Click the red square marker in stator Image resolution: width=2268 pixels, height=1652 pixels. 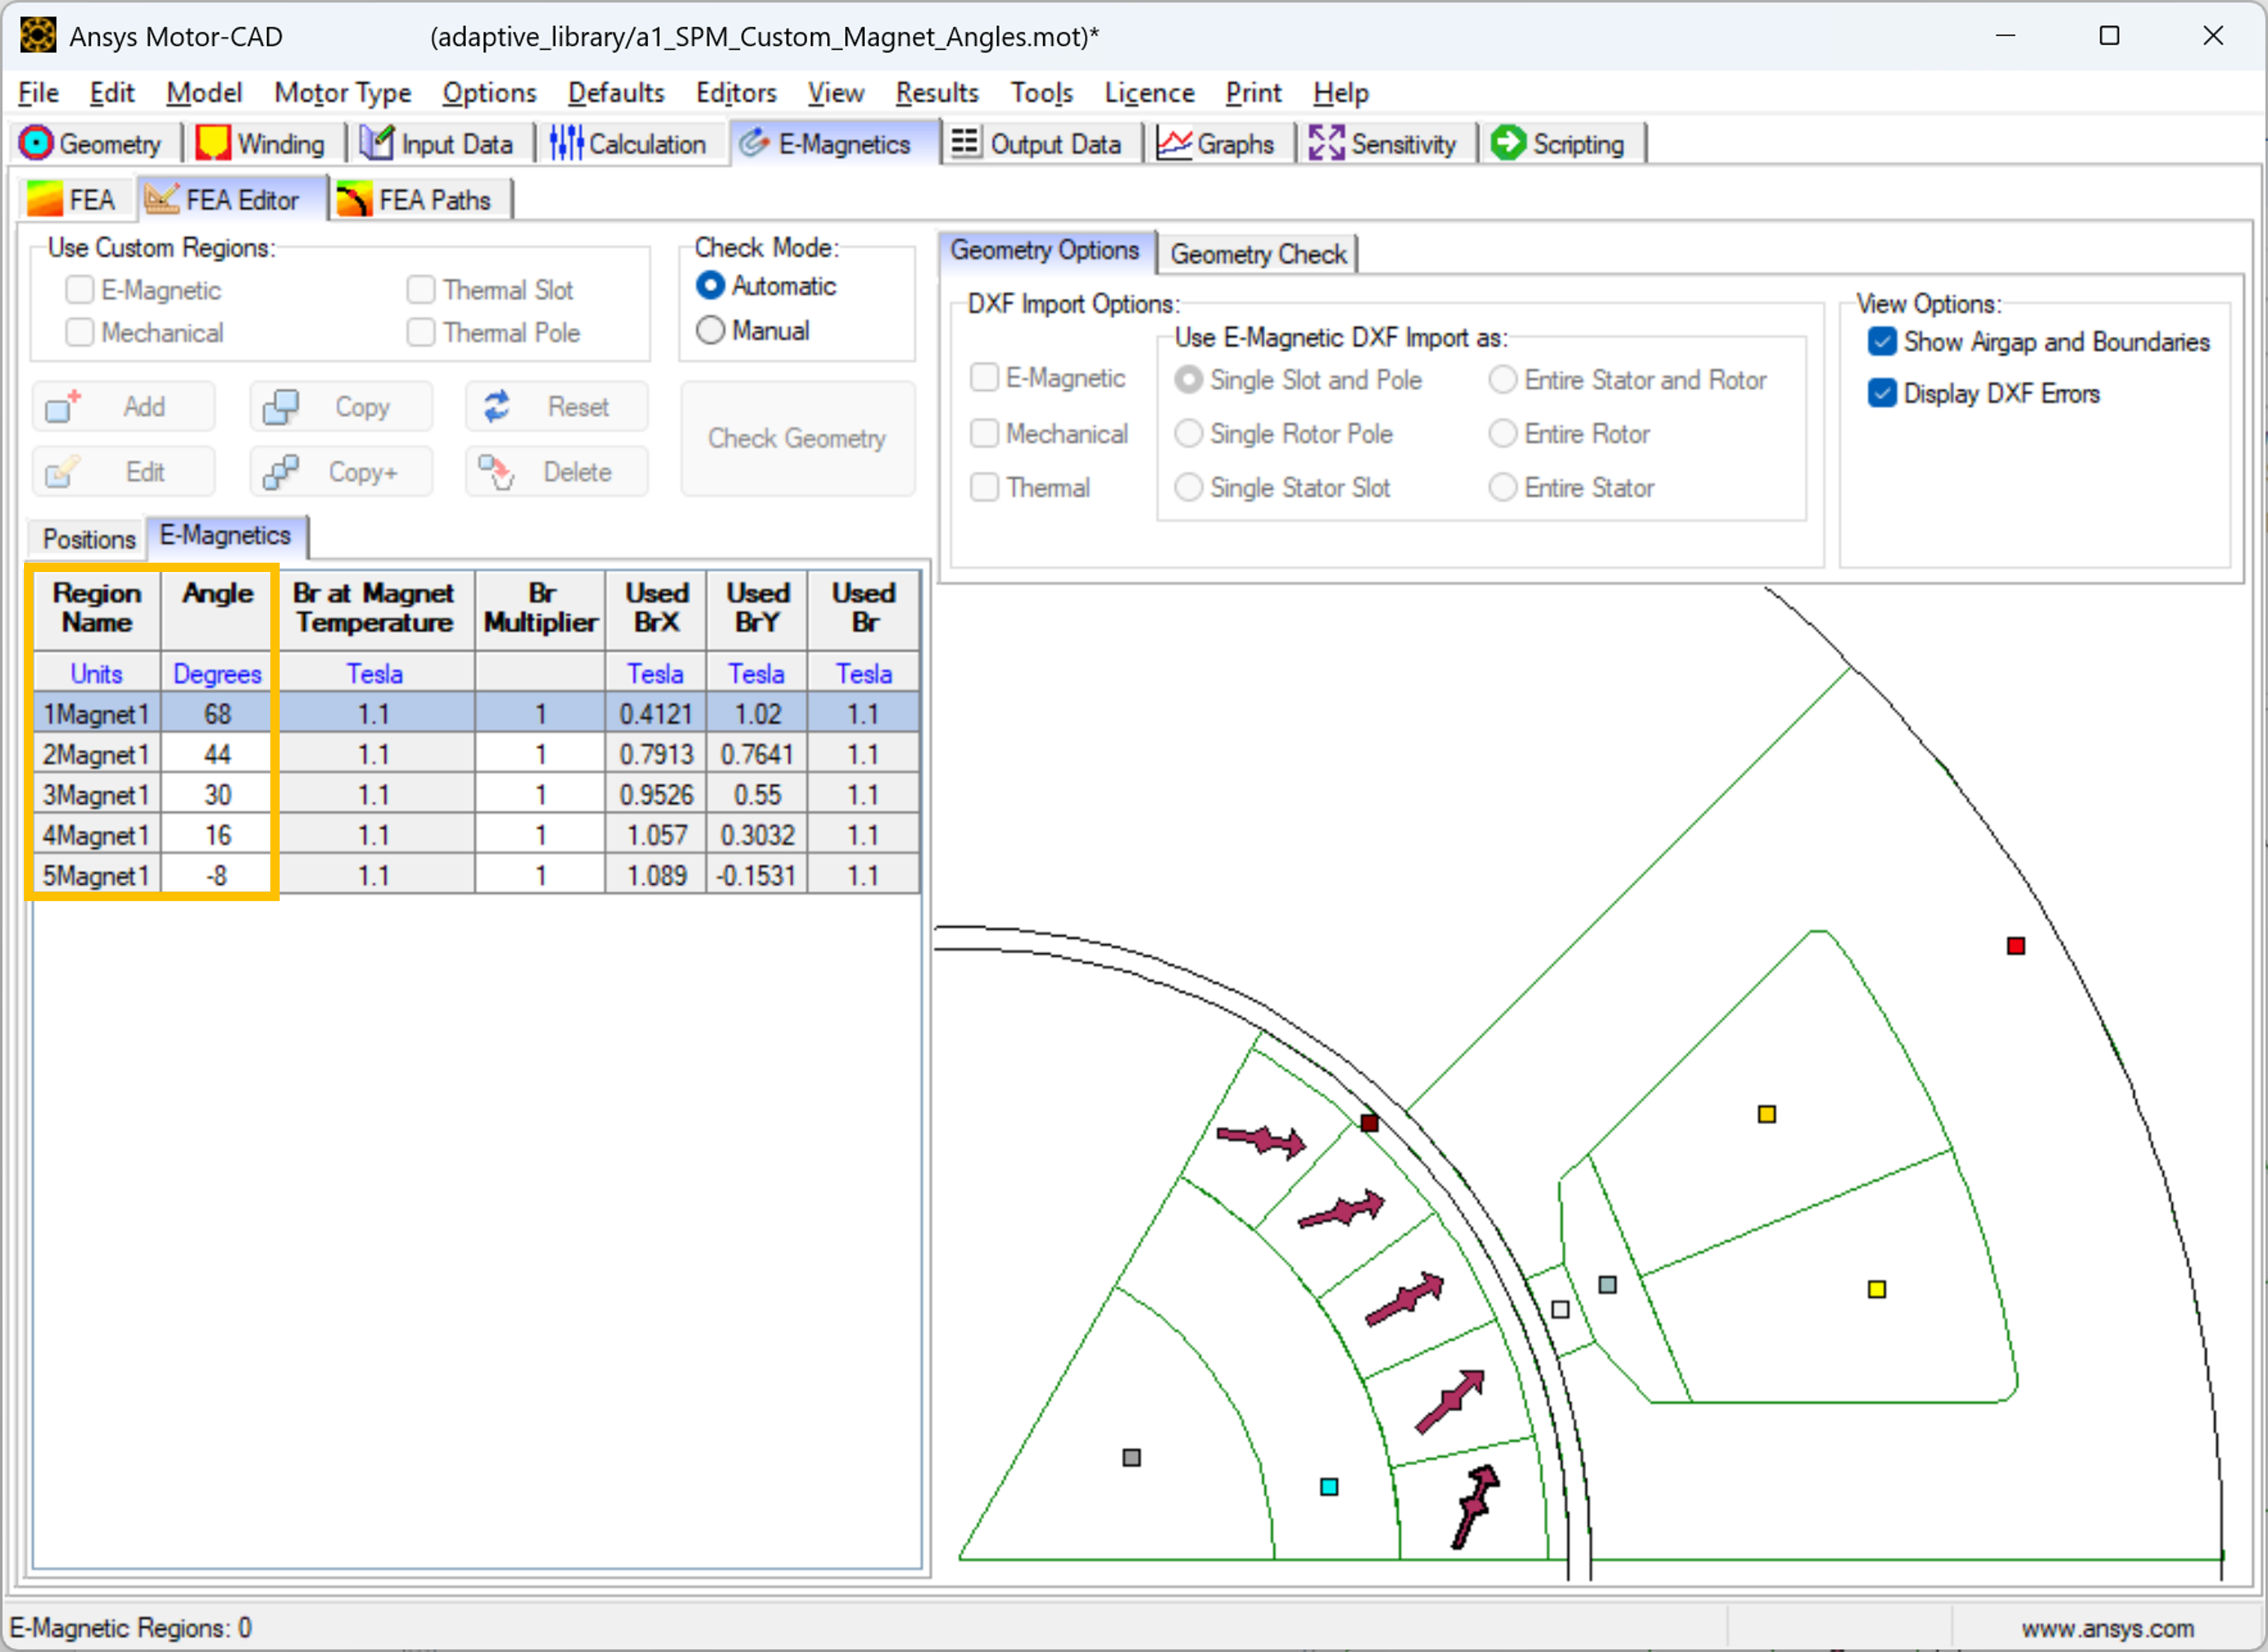[x=2016, y=946]
